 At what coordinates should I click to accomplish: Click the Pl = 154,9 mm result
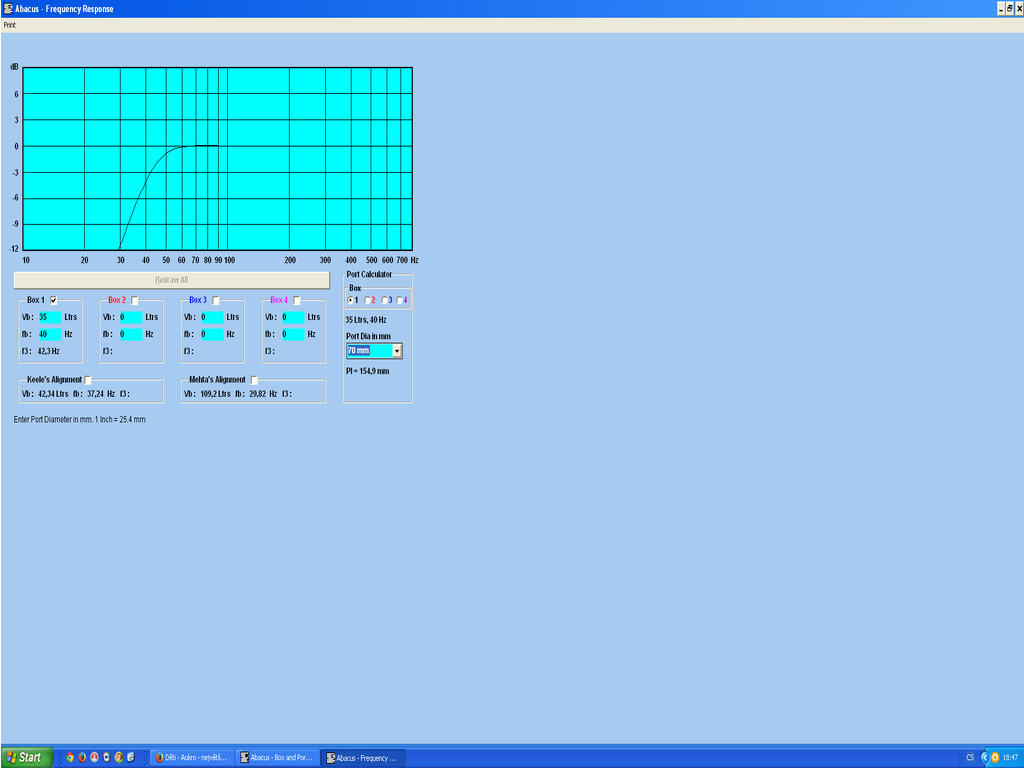pyautogui.click(x=368, y=372)
